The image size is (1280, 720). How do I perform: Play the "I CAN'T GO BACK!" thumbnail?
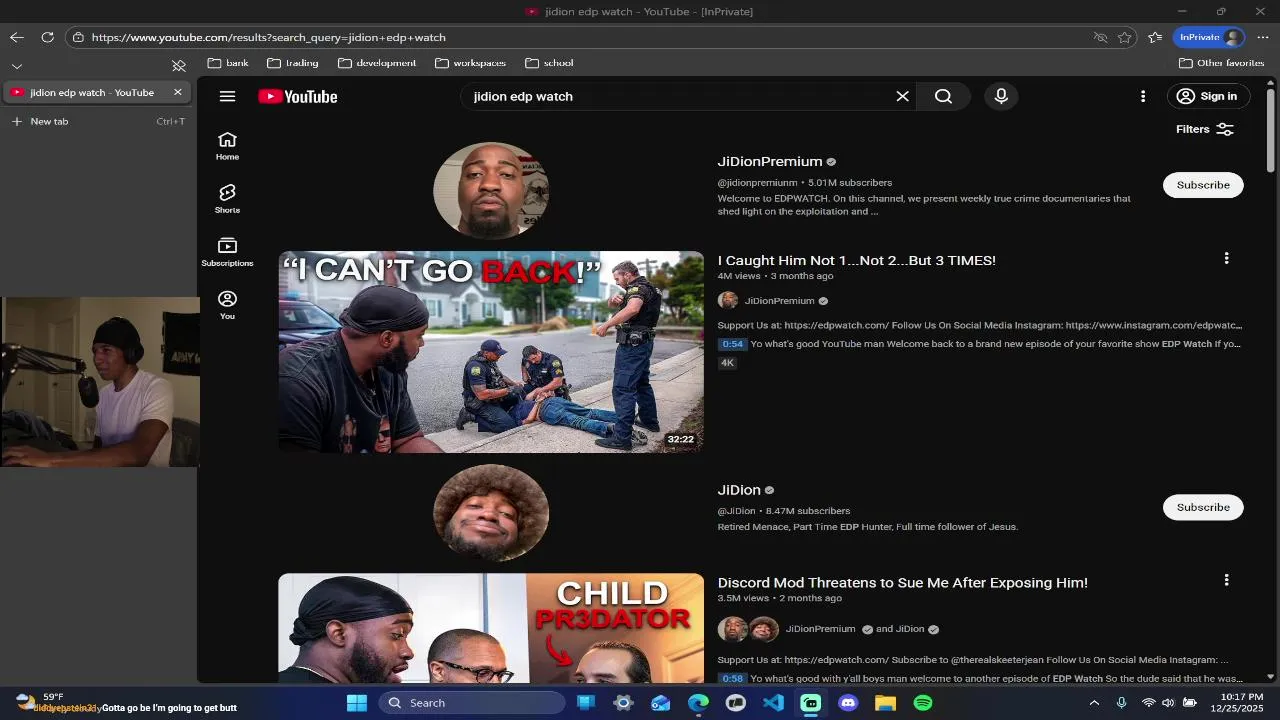tap(491, 352)
